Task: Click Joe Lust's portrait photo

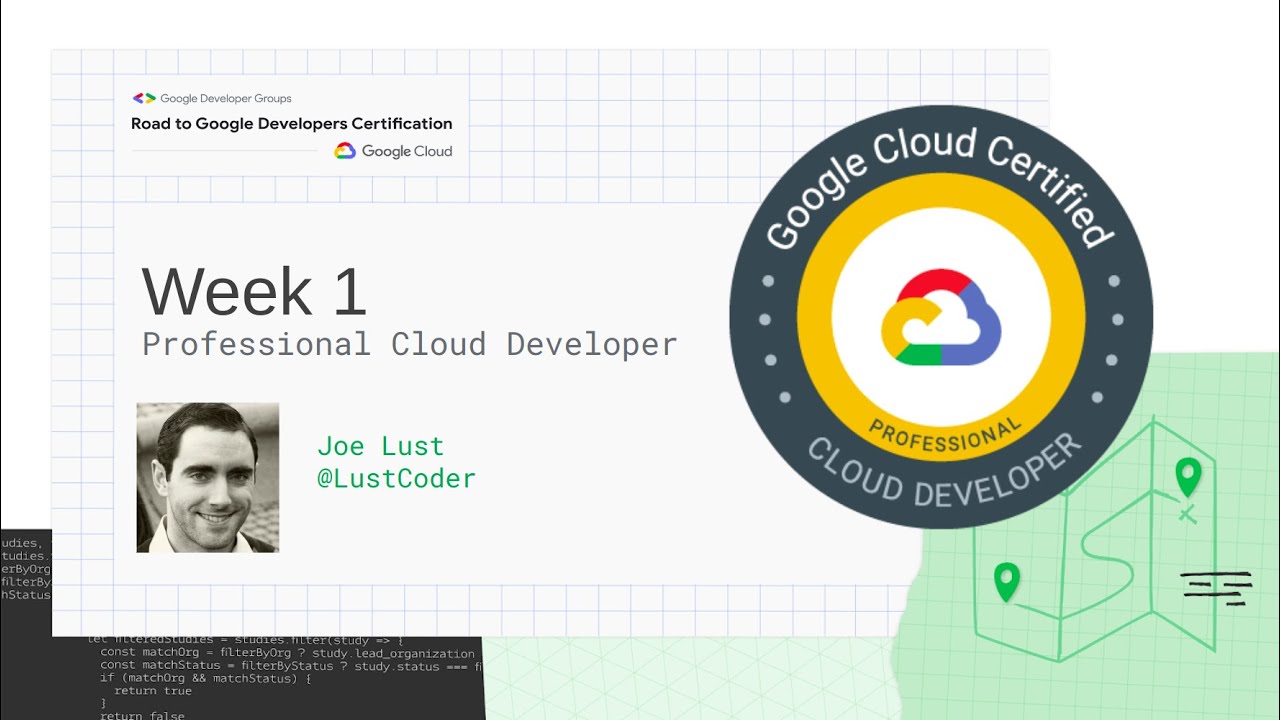Action: coord(208,477)
